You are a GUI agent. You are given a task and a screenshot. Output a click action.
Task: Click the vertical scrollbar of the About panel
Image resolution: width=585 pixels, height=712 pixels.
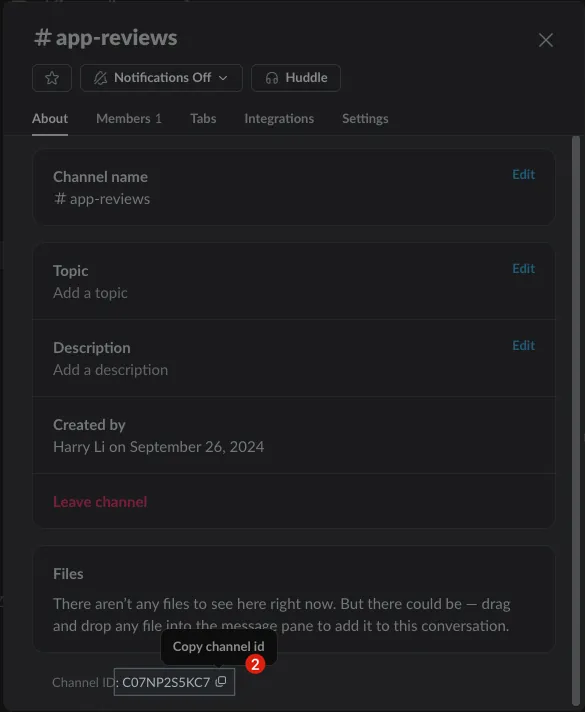(575, 422)
